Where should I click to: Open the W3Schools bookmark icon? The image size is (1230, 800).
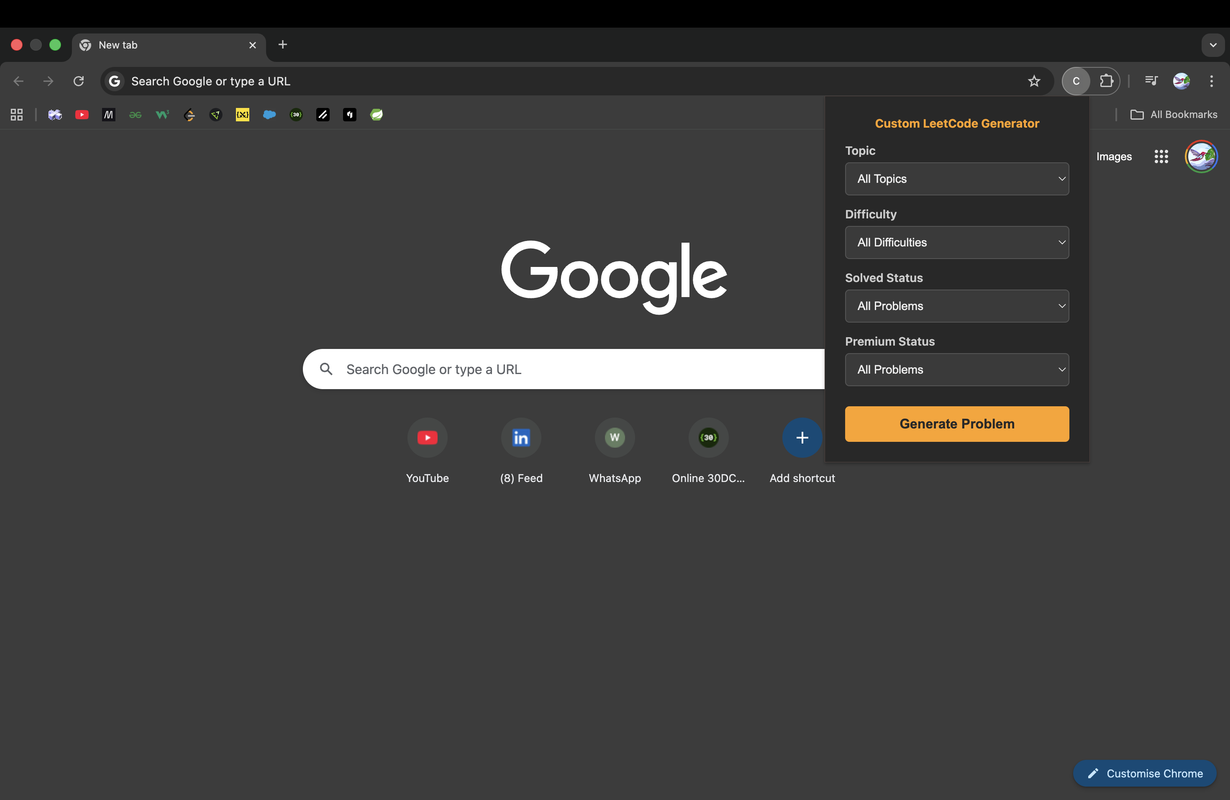tap(162, 115)
